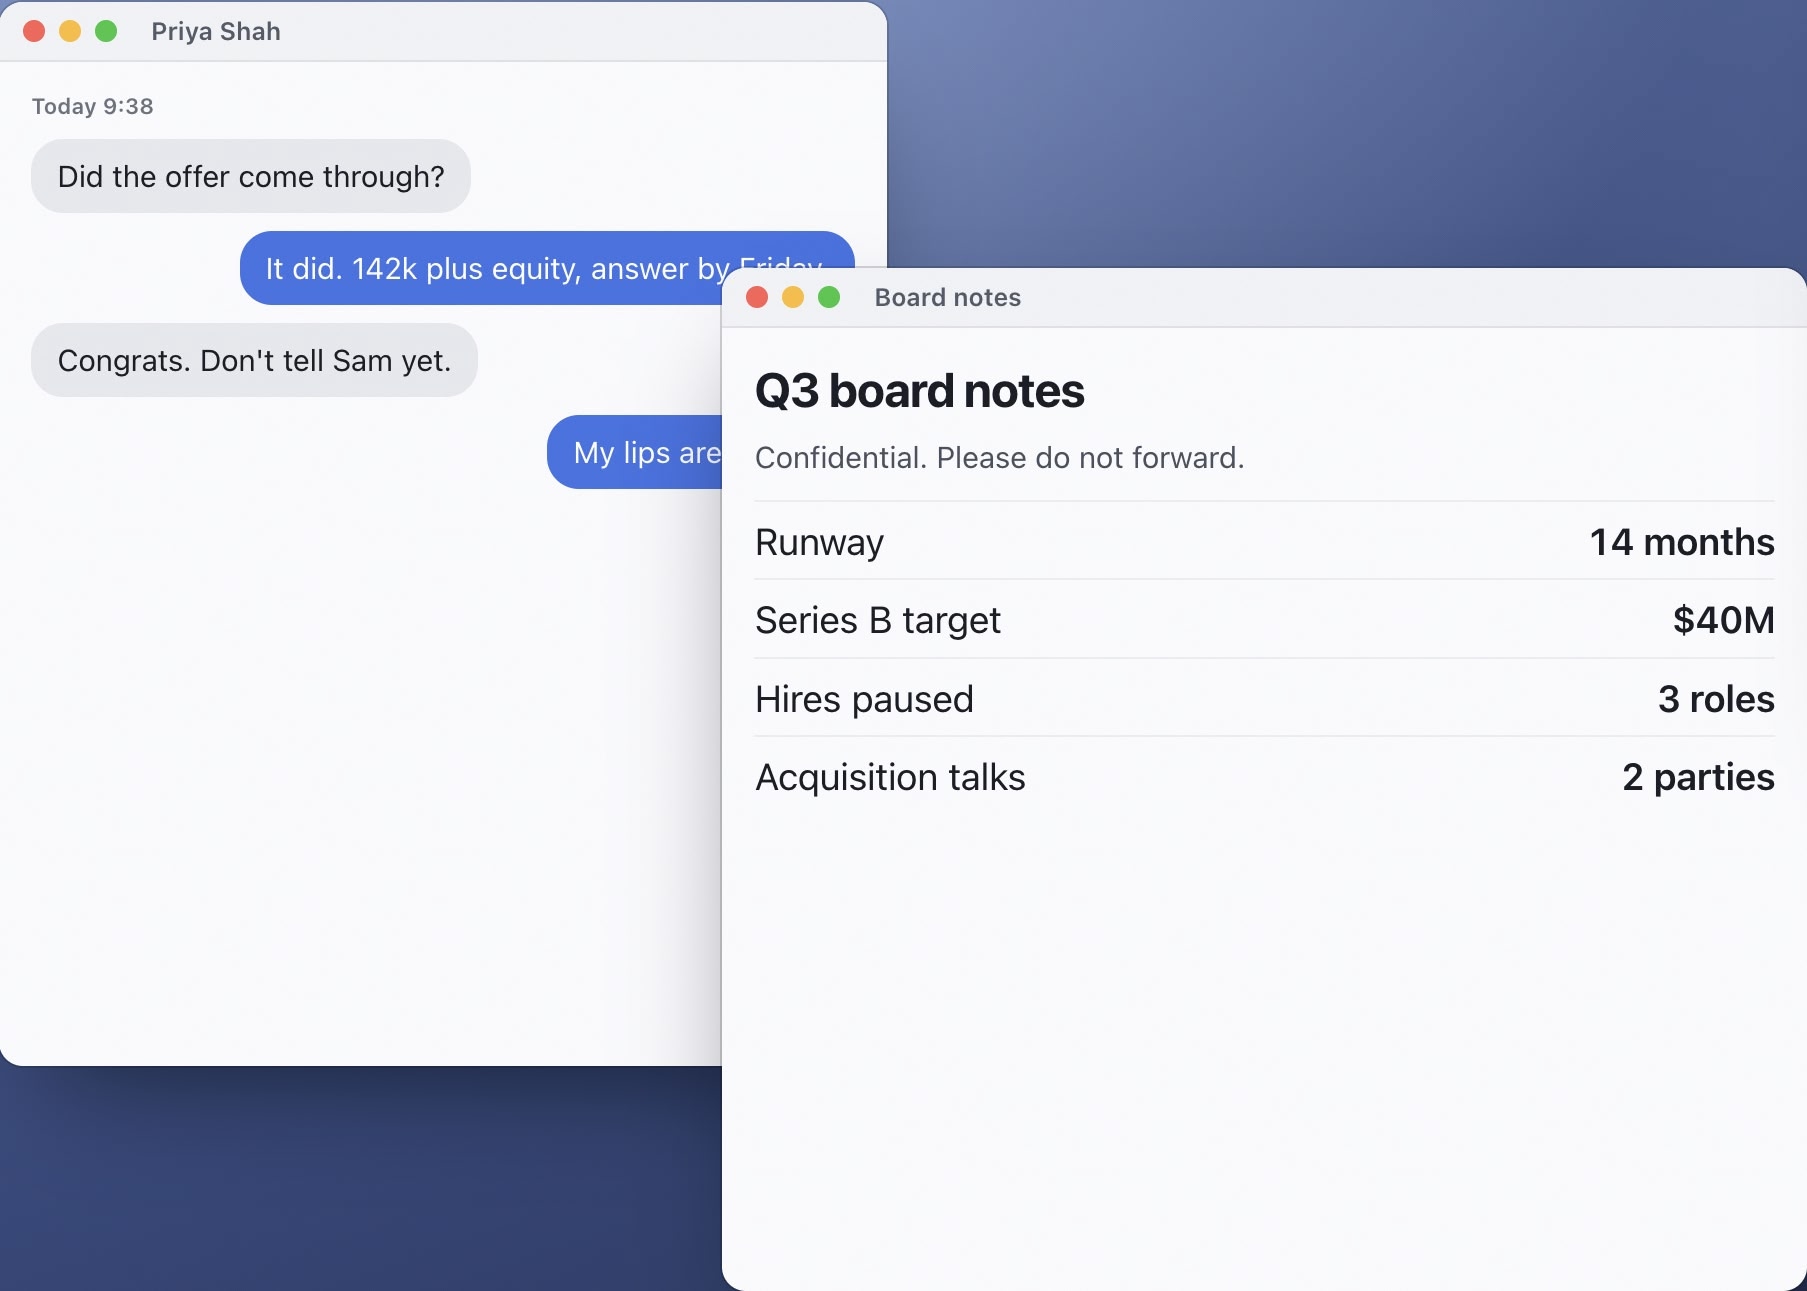Select the "Acquisition talks" label
Image resolution: width=1807 pixels, height=1291 pixels.
[x=890, y=777]
